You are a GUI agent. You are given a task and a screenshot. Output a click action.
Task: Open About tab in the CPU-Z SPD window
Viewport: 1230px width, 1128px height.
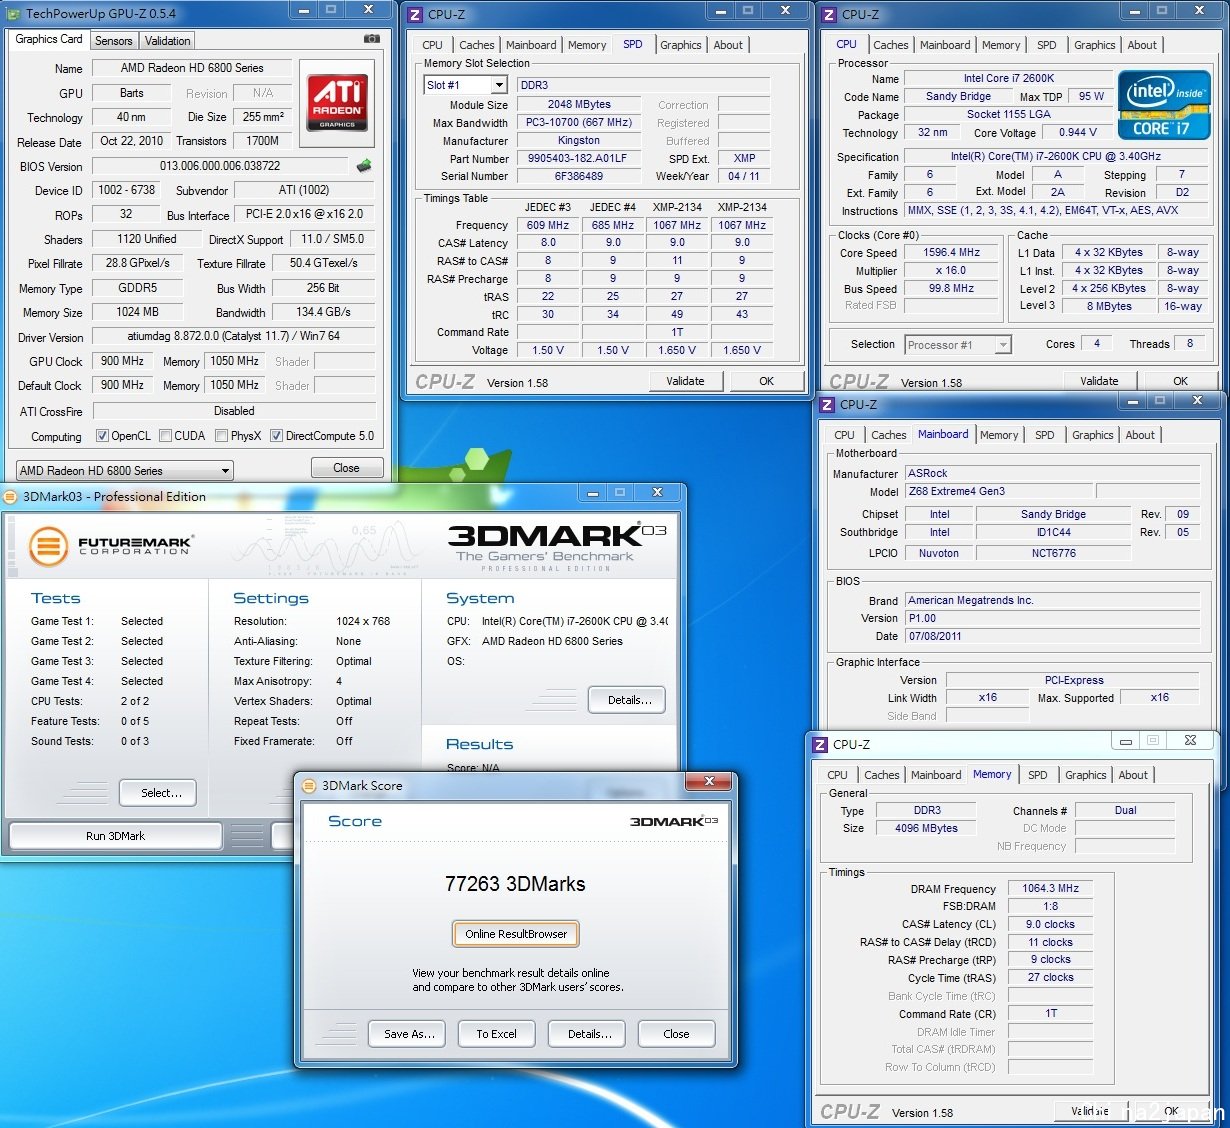pyautogui.click(x=728, y=45)
